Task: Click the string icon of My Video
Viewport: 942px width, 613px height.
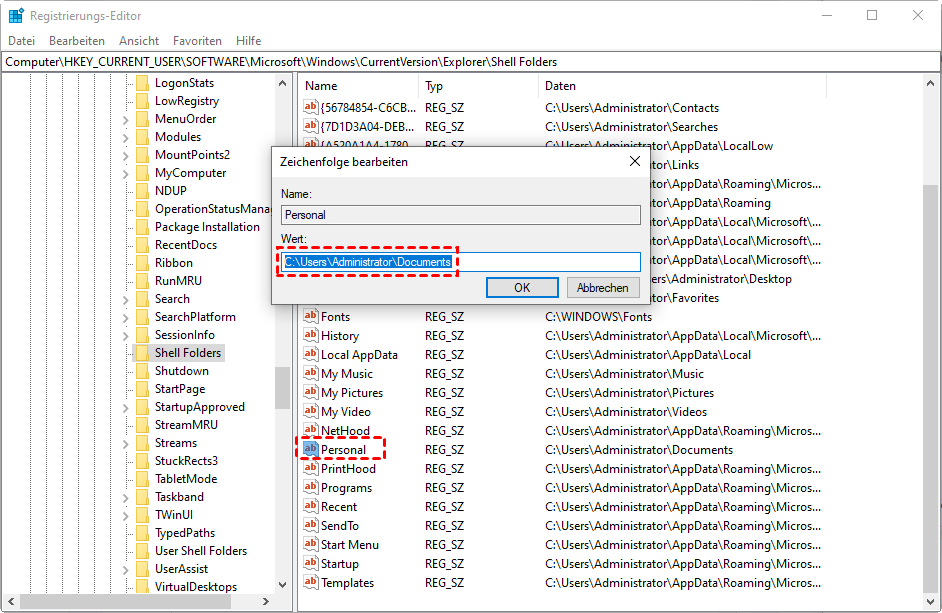Action: click(311, 412)
